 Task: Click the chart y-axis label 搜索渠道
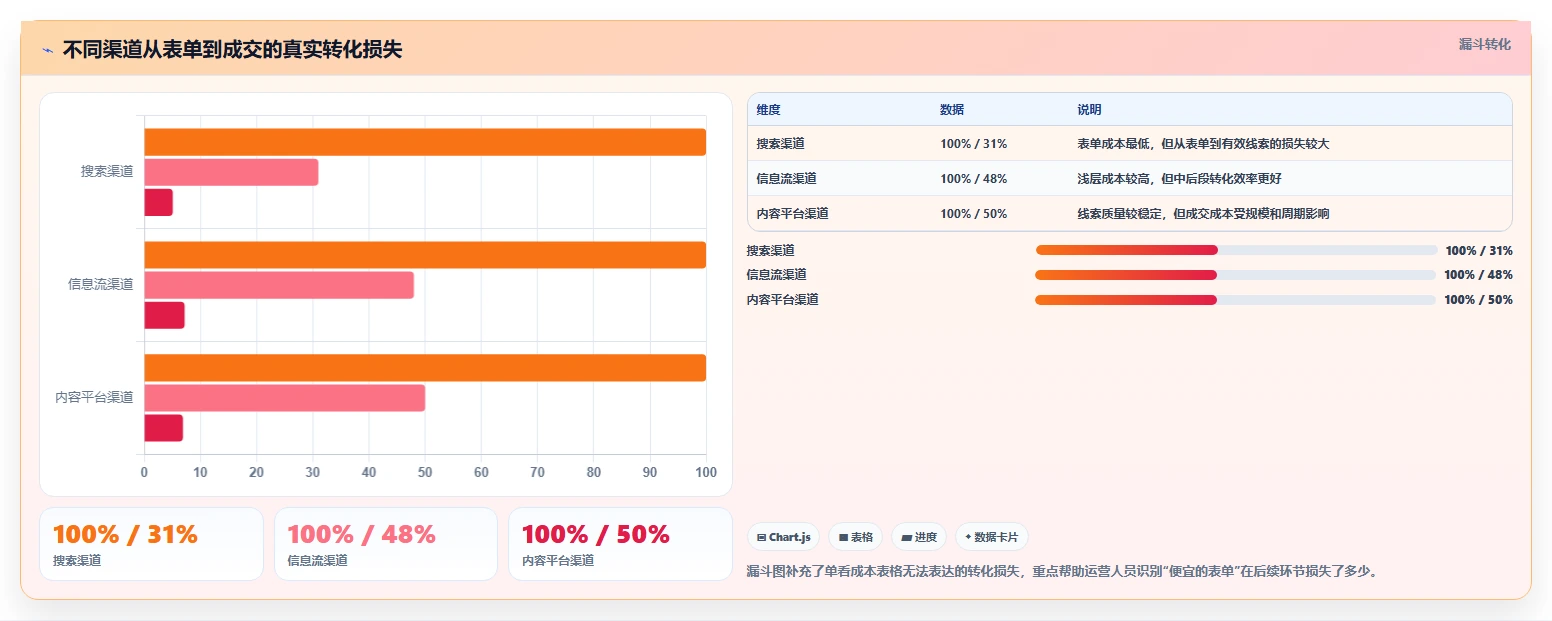click(x=107, y=172)
